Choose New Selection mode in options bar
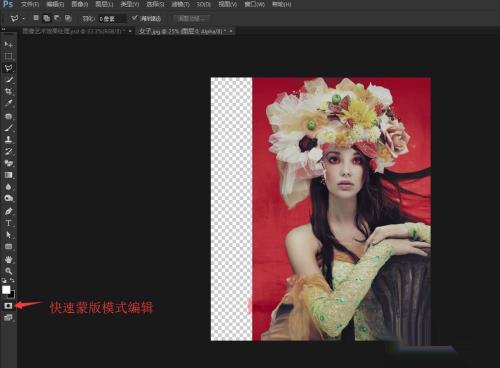 (x=36, y=18)
